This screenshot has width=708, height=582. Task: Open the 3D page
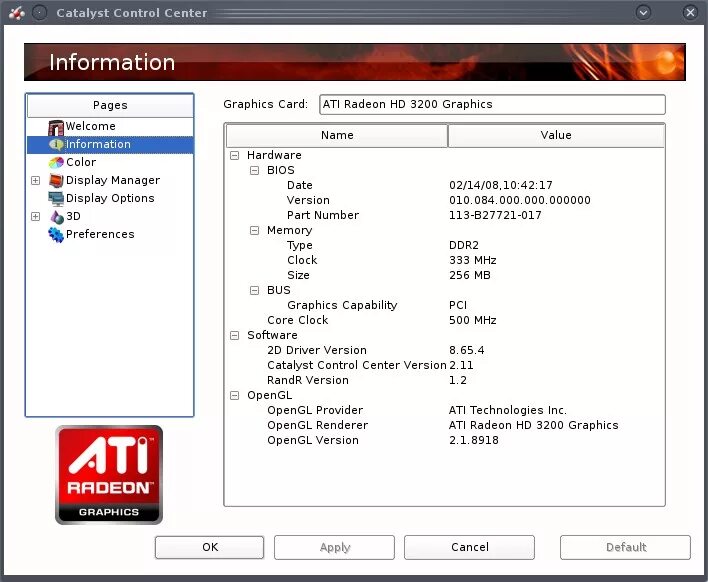coord(73,216)
